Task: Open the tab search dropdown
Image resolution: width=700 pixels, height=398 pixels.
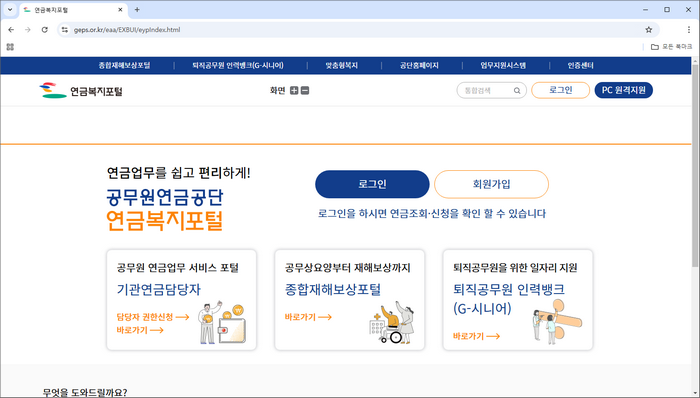Action: 10,9
